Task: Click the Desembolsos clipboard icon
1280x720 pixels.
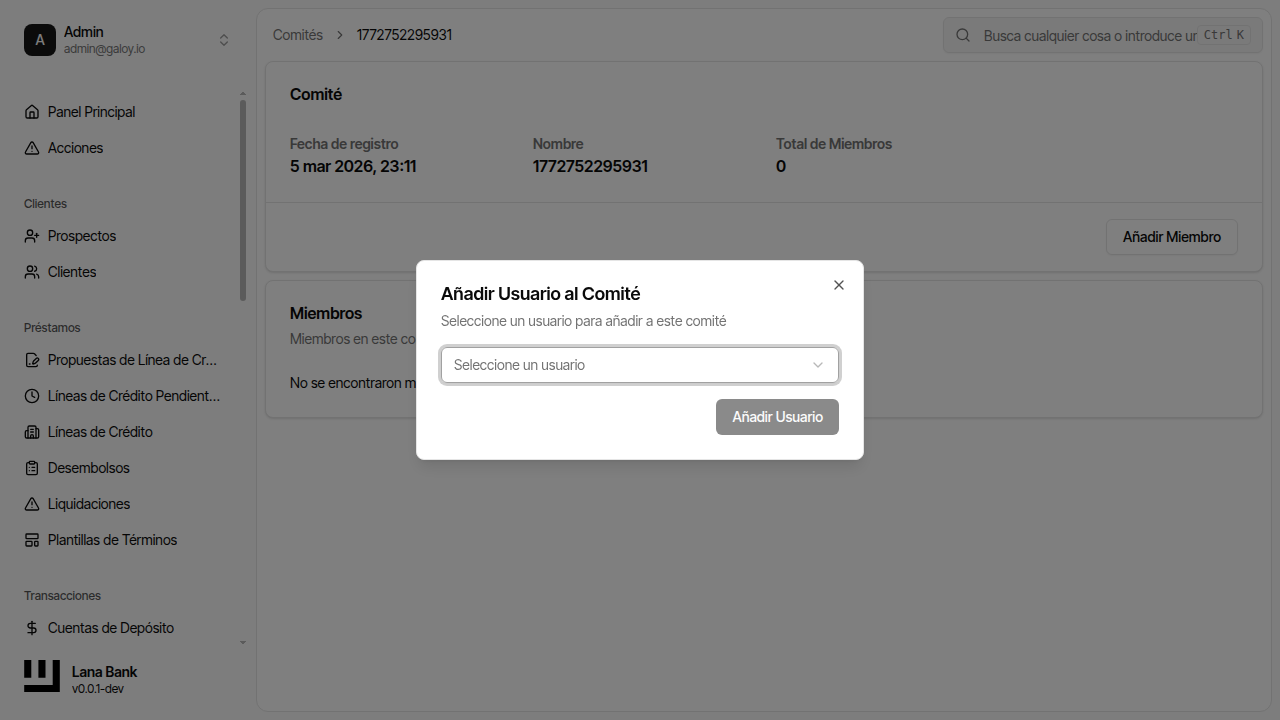Action: coord(32,468)
